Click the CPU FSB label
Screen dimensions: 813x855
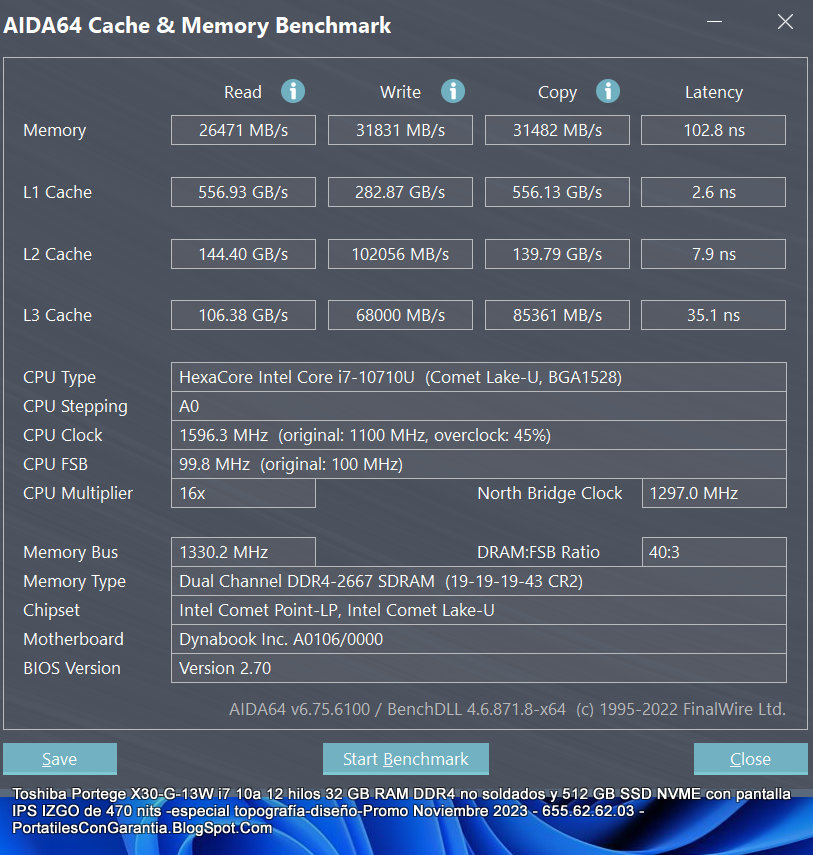click(55, 464)
